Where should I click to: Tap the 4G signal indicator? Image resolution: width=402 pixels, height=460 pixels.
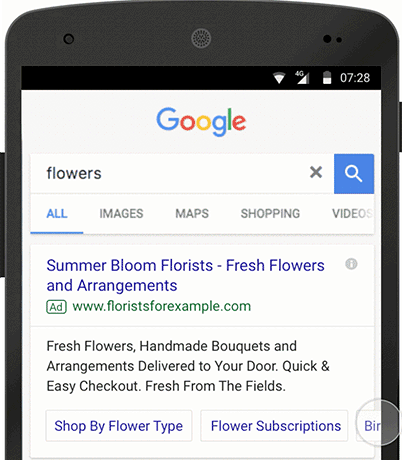pos(302,77)
